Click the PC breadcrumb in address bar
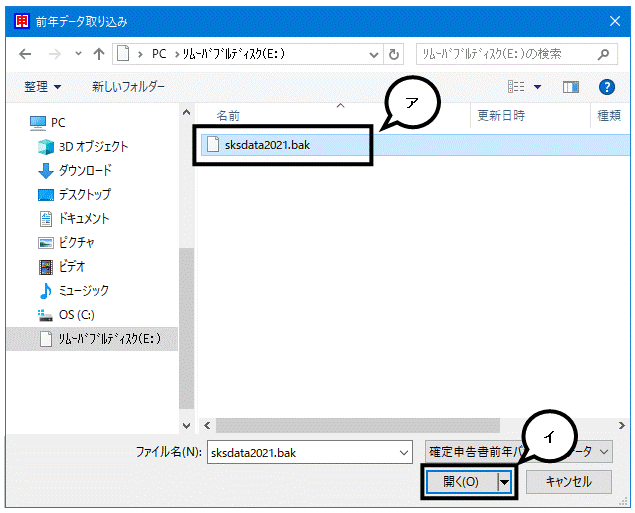Image resolution: width=635 pixels, height=513 pixels. pos(159,54)
